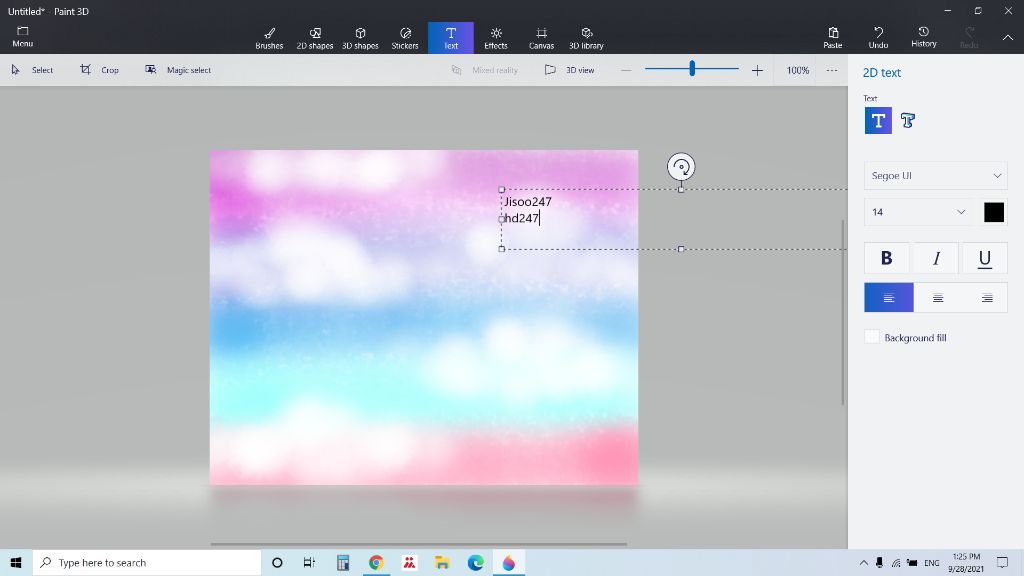Choose the Crop tool
Viewport: 1024px width, 576px height.
pyautogui.click(x=99, y=70)
